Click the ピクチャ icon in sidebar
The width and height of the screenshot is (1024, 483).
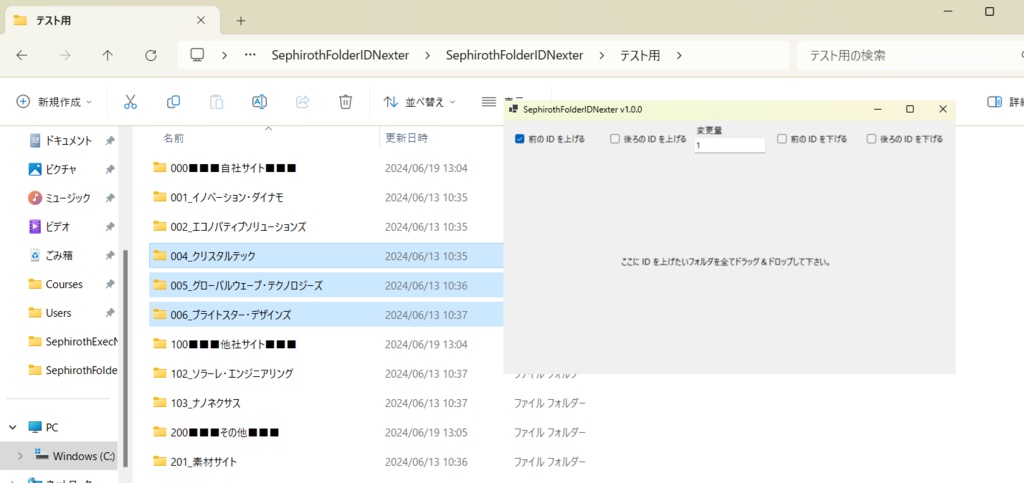(x=35, y=170)
